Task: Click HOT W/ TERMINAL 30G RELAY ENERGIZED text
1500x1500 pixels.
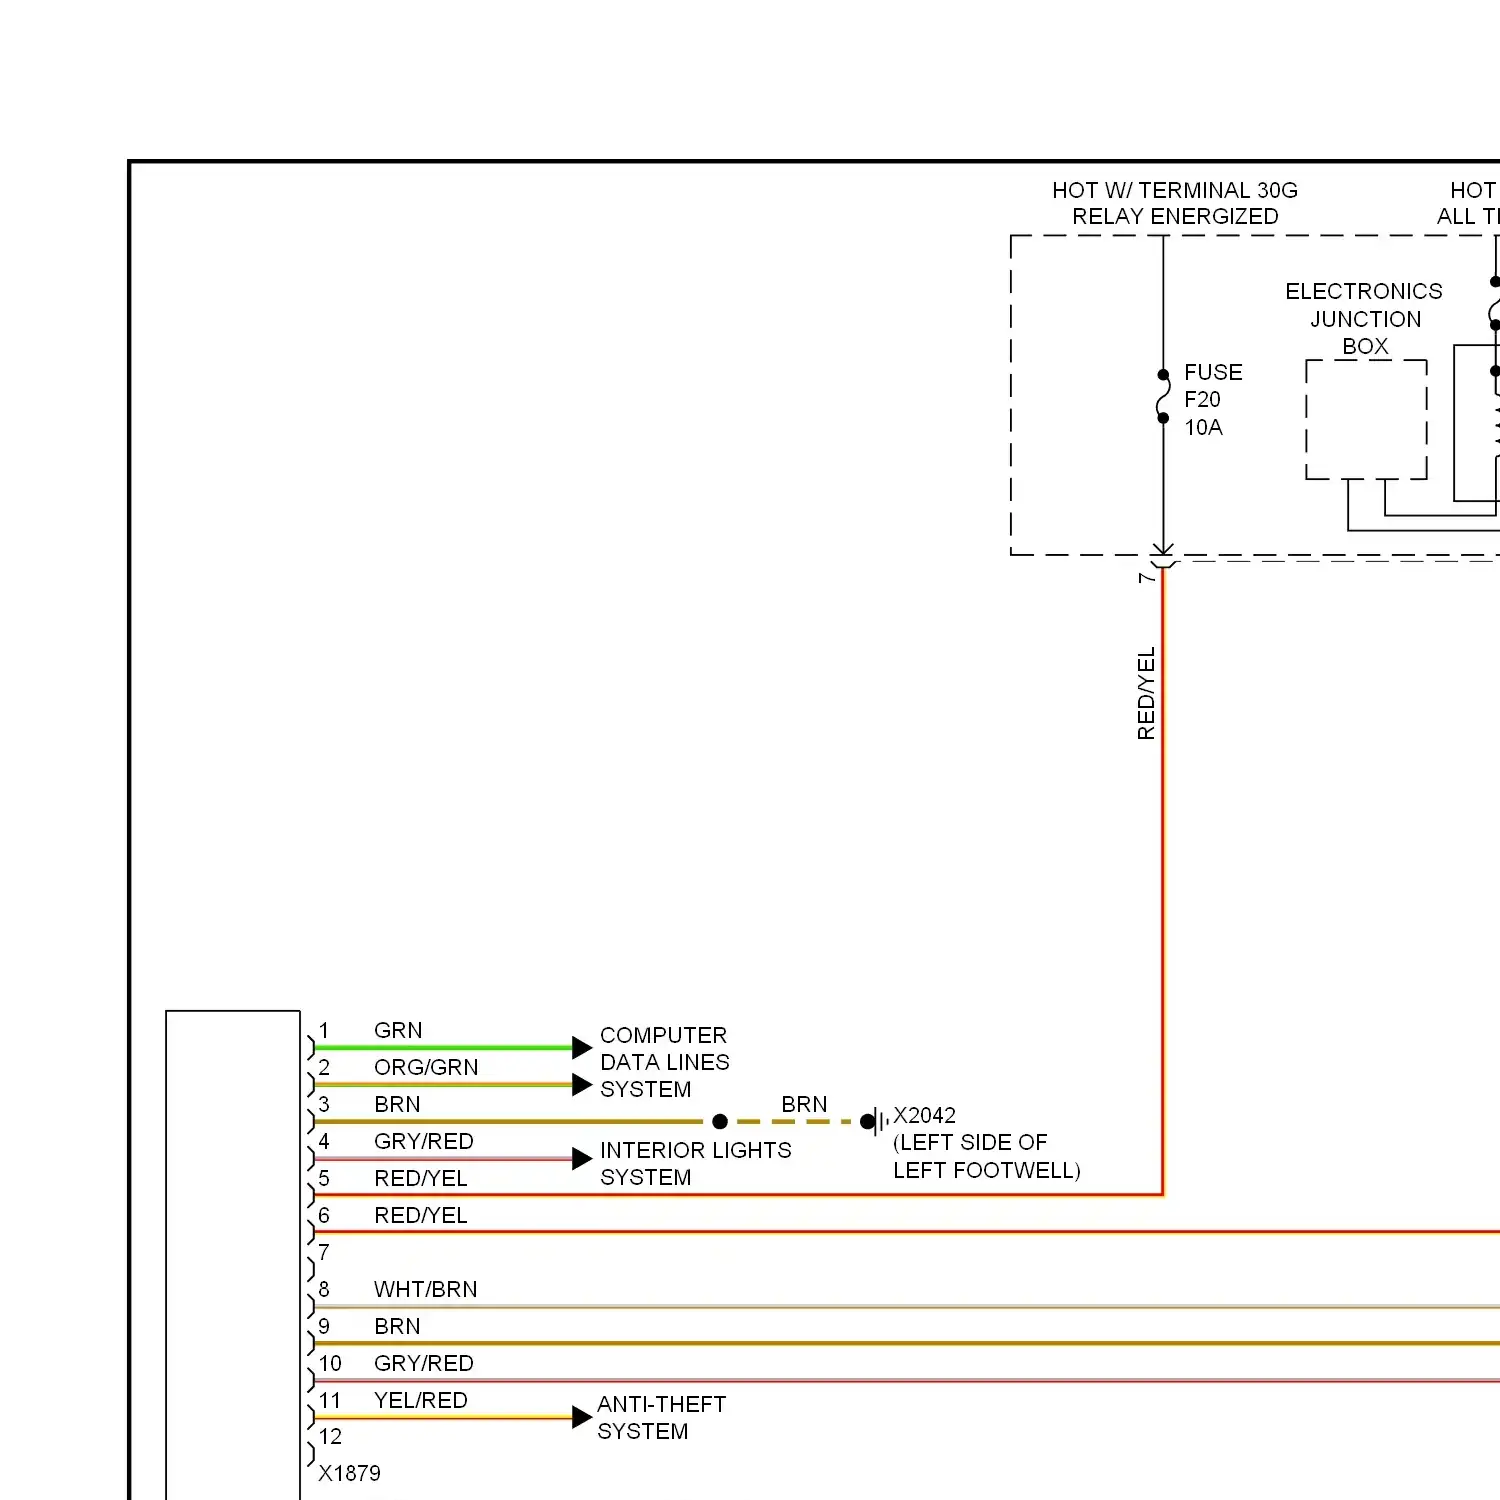Action: point(1175,203)
